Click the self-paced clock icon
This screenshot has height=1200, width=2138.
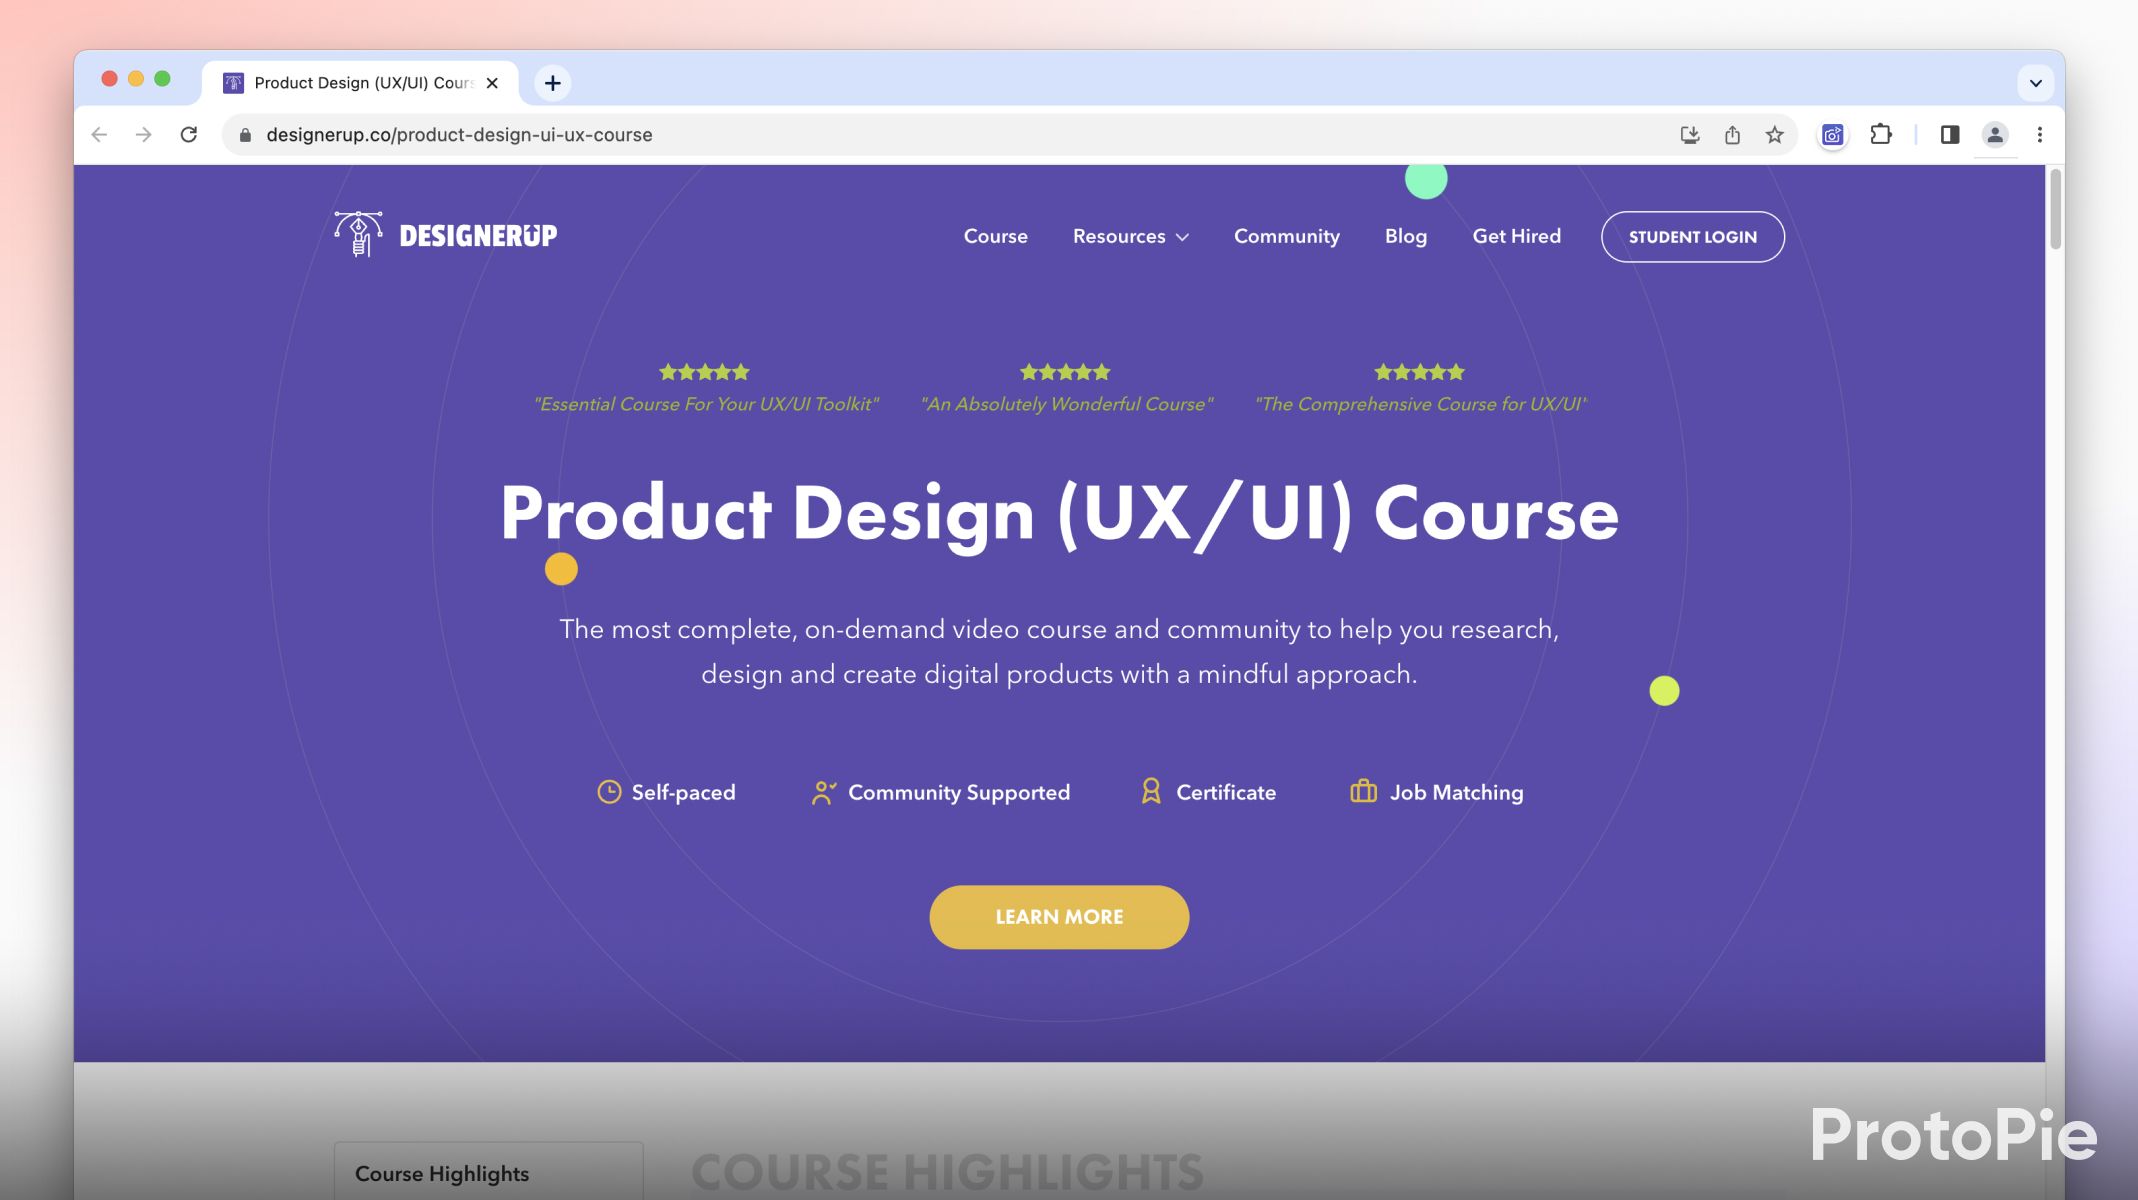608,792
